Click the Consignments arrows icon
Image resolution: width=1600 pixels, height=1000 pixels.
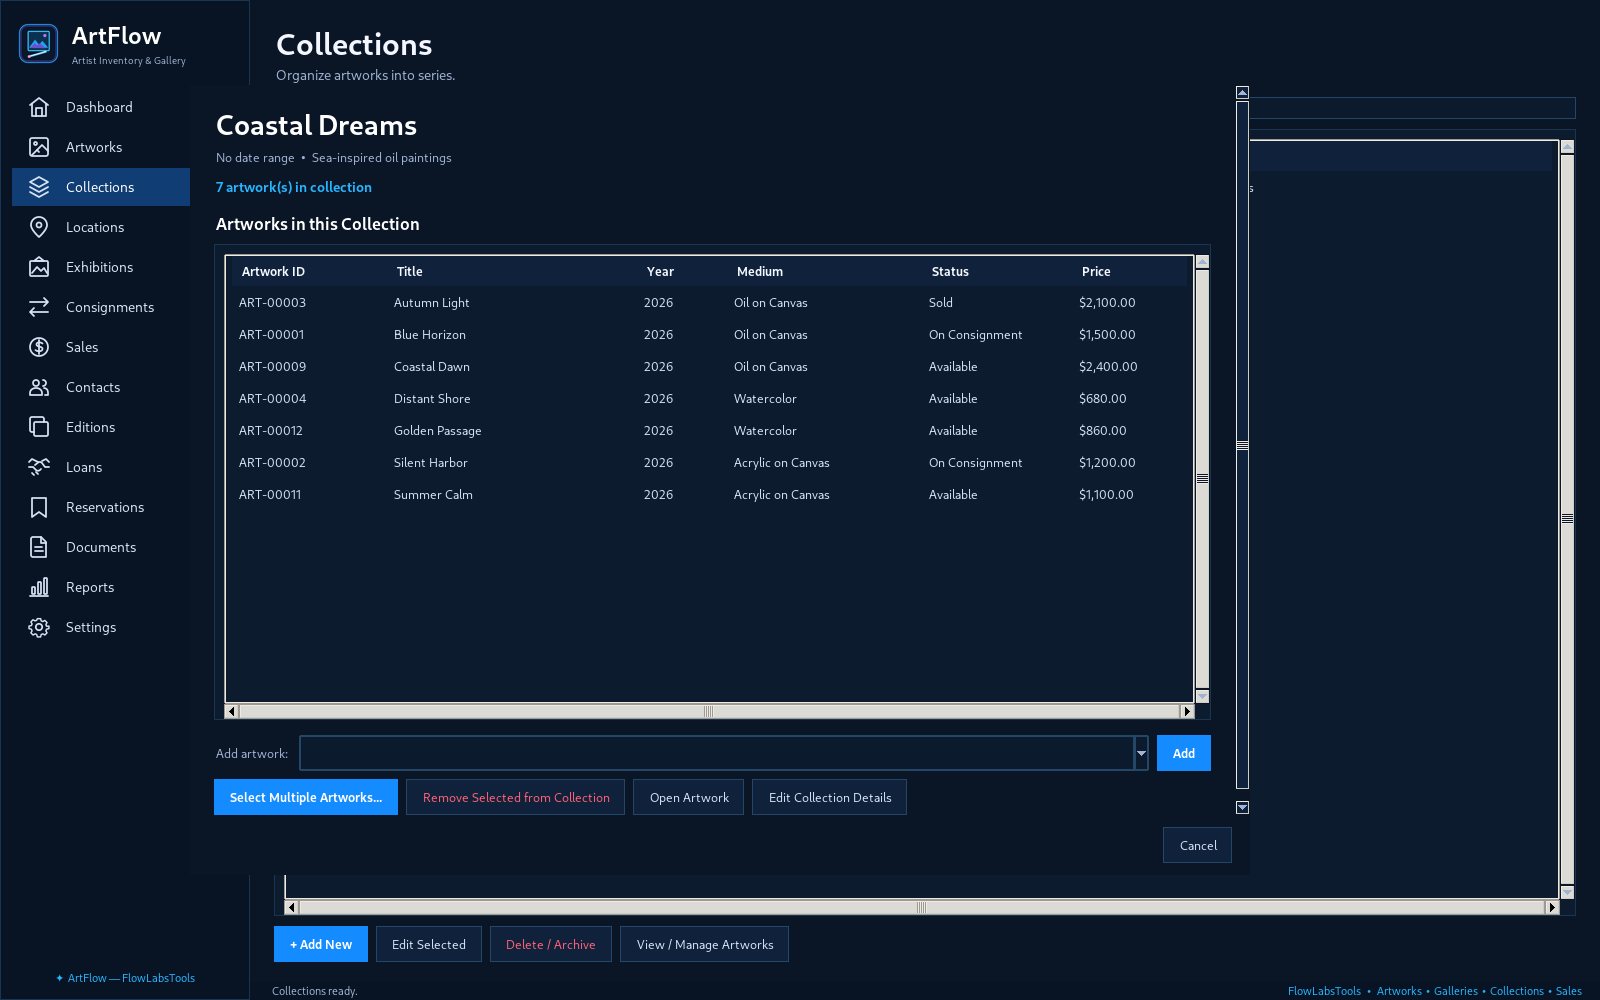(39, 307)
